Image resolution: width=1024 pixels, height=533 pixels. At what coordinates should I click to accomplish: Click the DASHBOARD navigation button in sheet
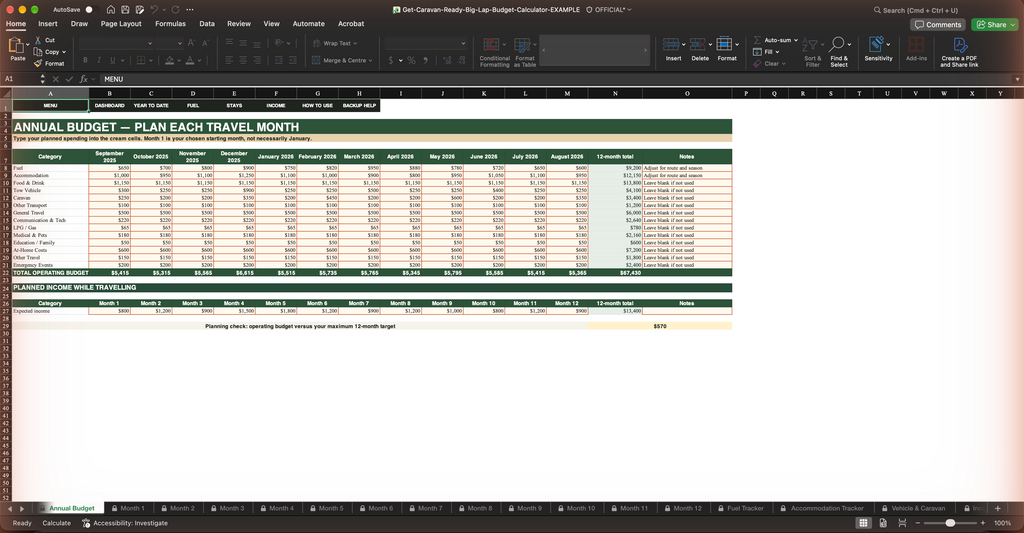click(110, 105)
